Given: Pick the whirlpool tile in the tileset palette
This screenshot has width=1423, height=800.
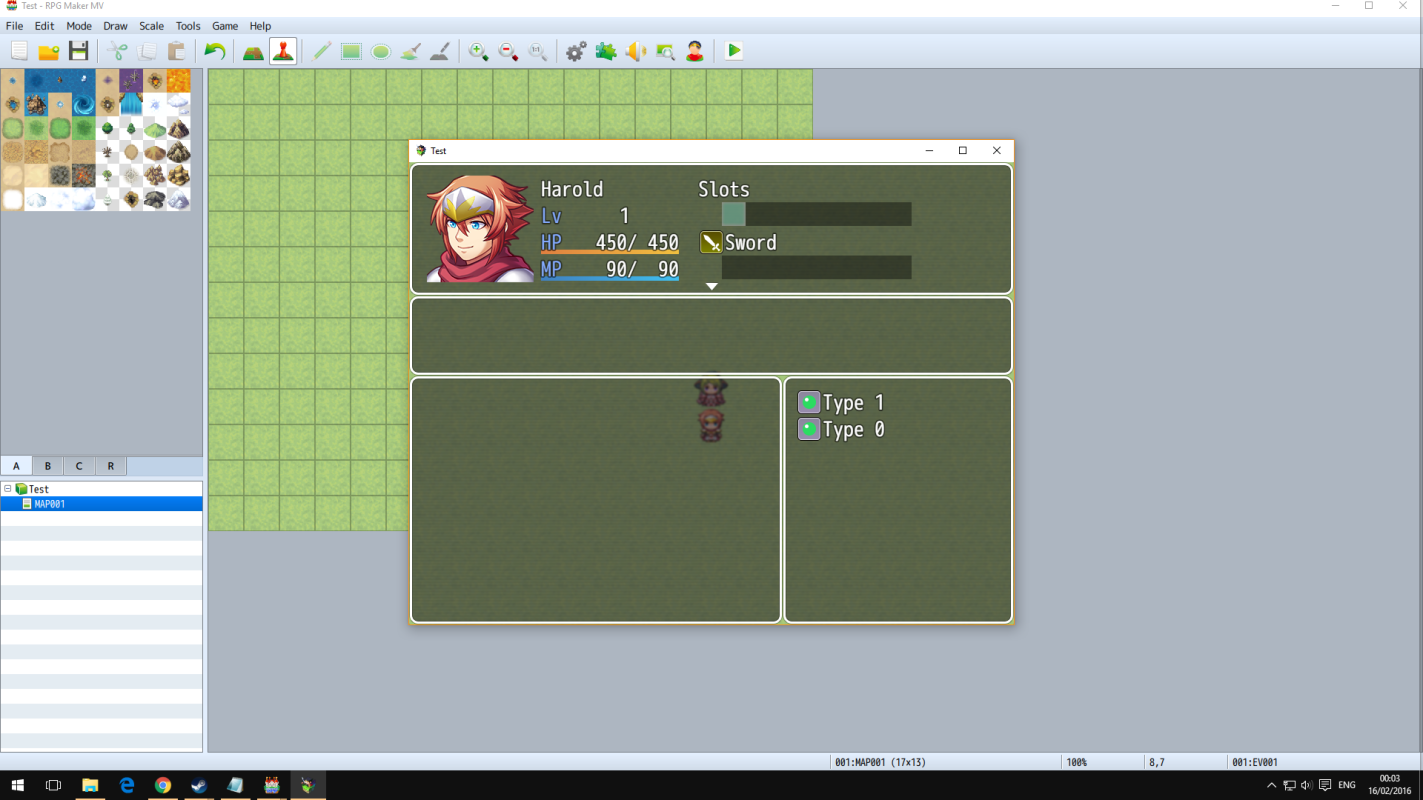Looking at the screenshot, I should (x=84, y=104).
